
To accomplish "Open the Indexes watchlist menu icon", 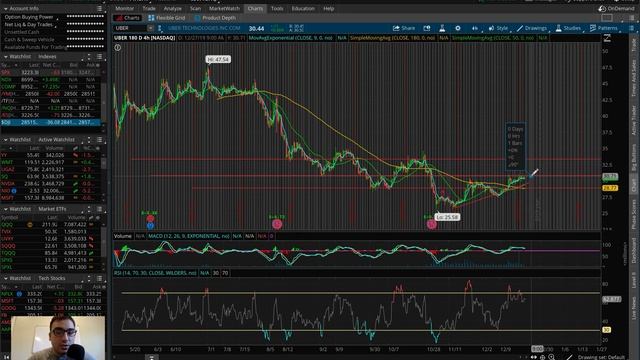I will point(100,57).
